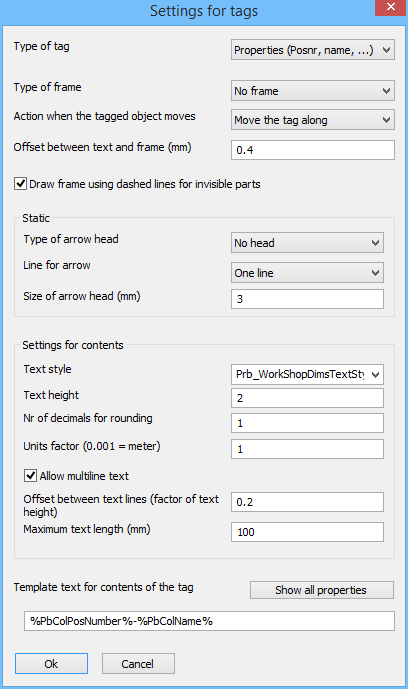Select the Nr of decimals for rounding field
This screenshot has height=689, width=408.
click(x=307, y=423)
